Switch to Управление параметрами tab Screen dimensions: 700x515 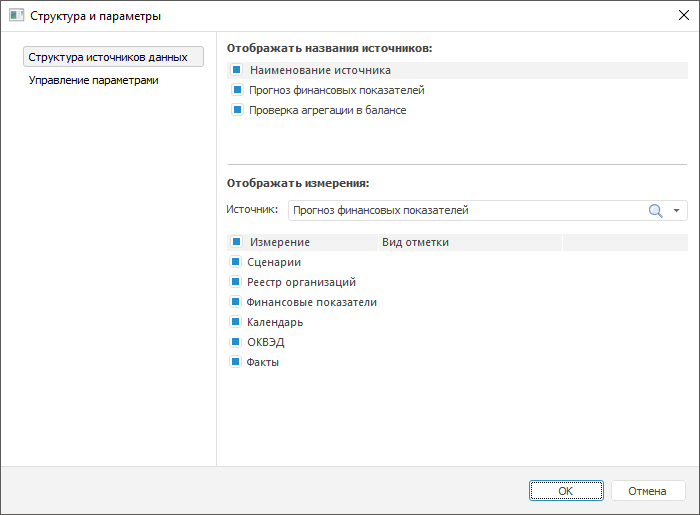[x=94, y=80]
